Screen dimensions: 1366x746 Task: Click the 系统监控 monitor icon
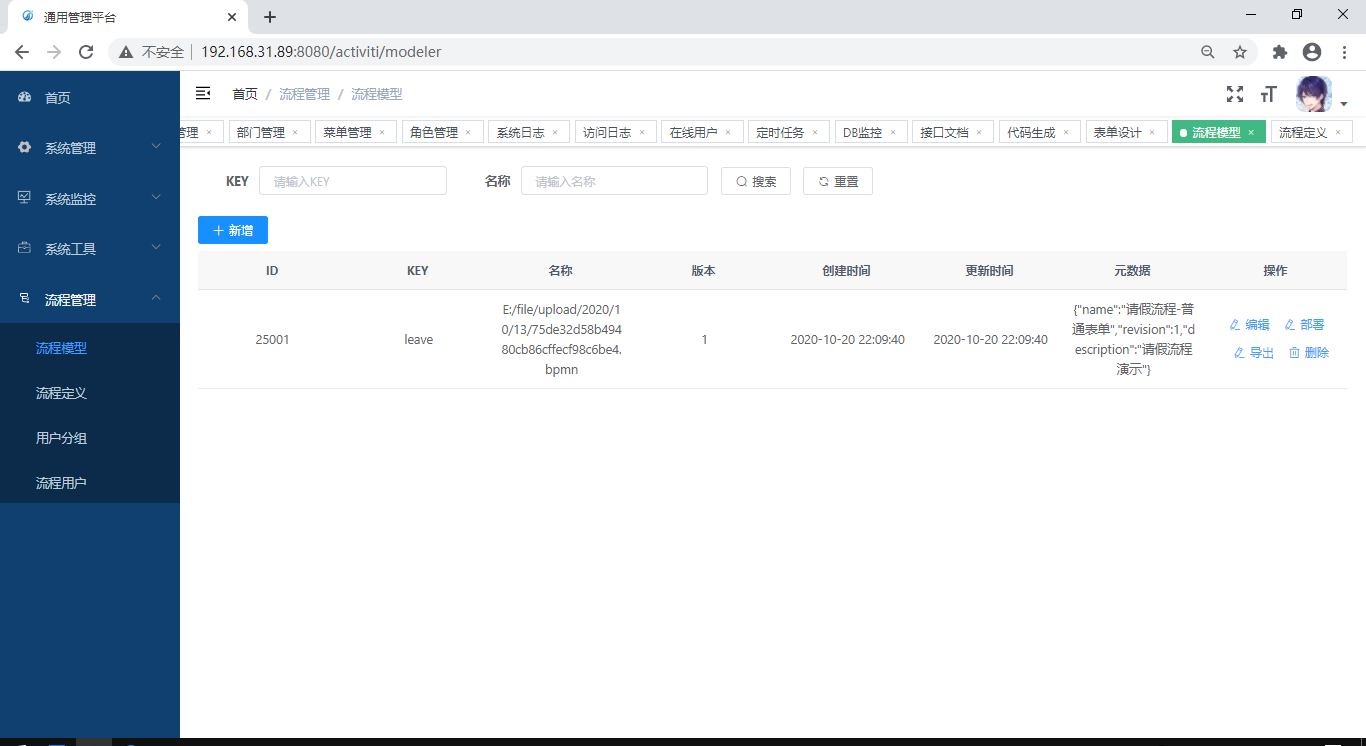click(x=23, y=197)
